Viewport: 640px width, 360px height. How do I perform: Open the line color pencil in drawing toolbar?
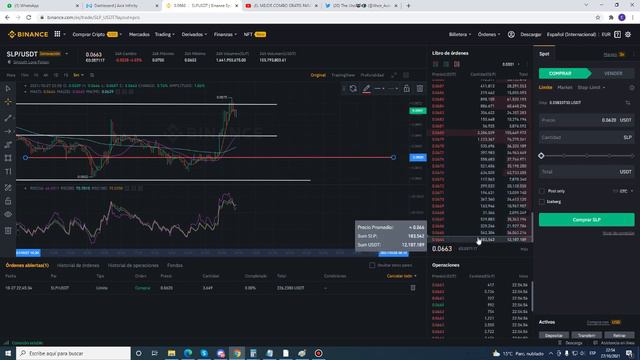(x=367, y=89)
